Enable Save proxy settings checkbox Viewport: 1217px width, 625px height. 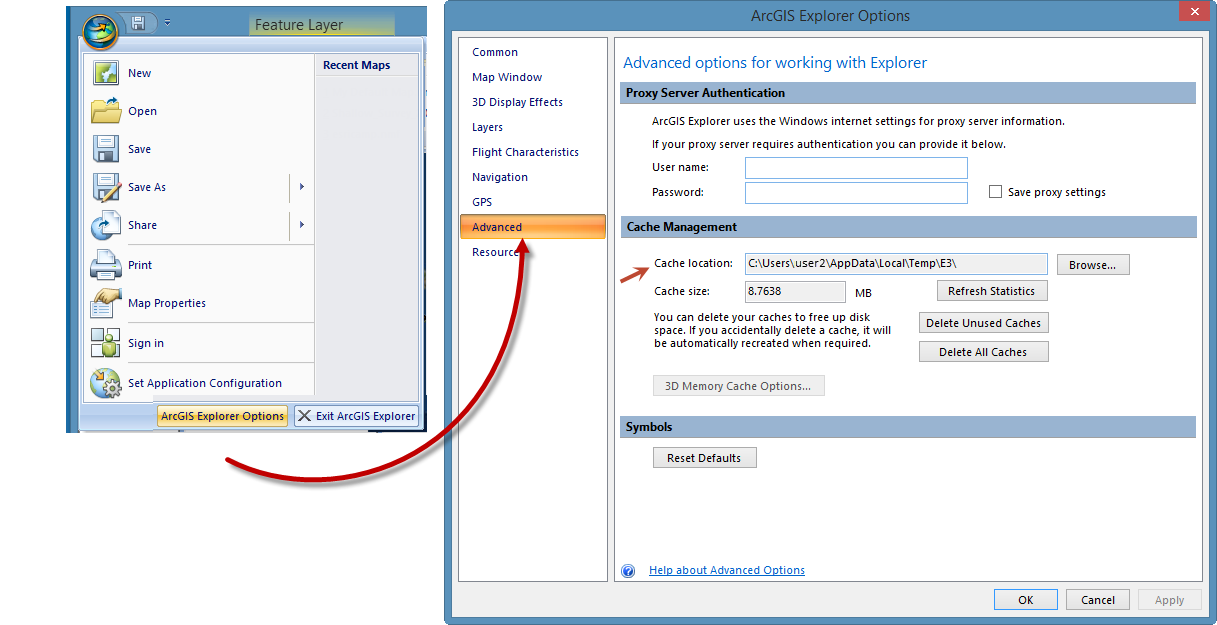(x=995, y=192)
